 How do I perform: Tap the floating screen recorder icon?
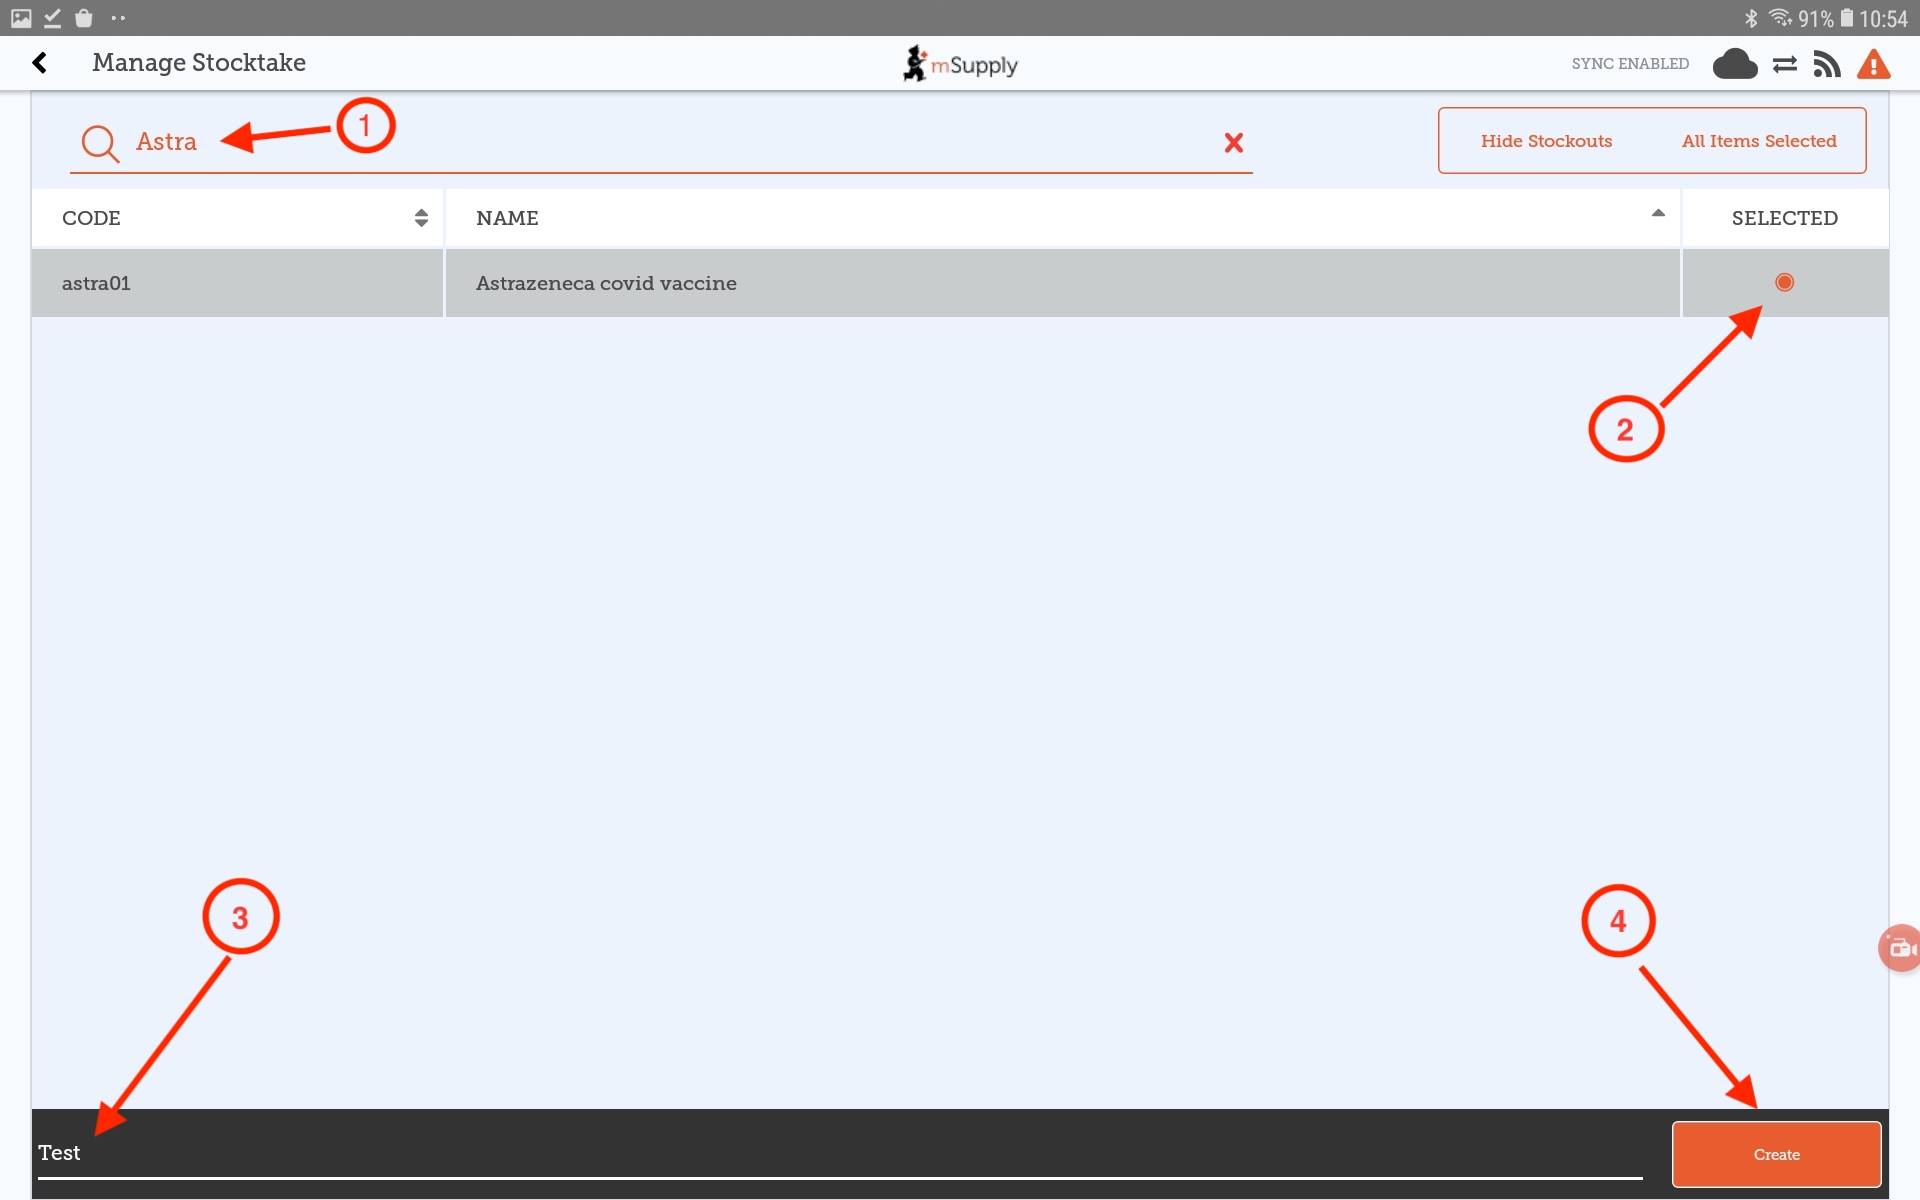(x=1900, y=947)
